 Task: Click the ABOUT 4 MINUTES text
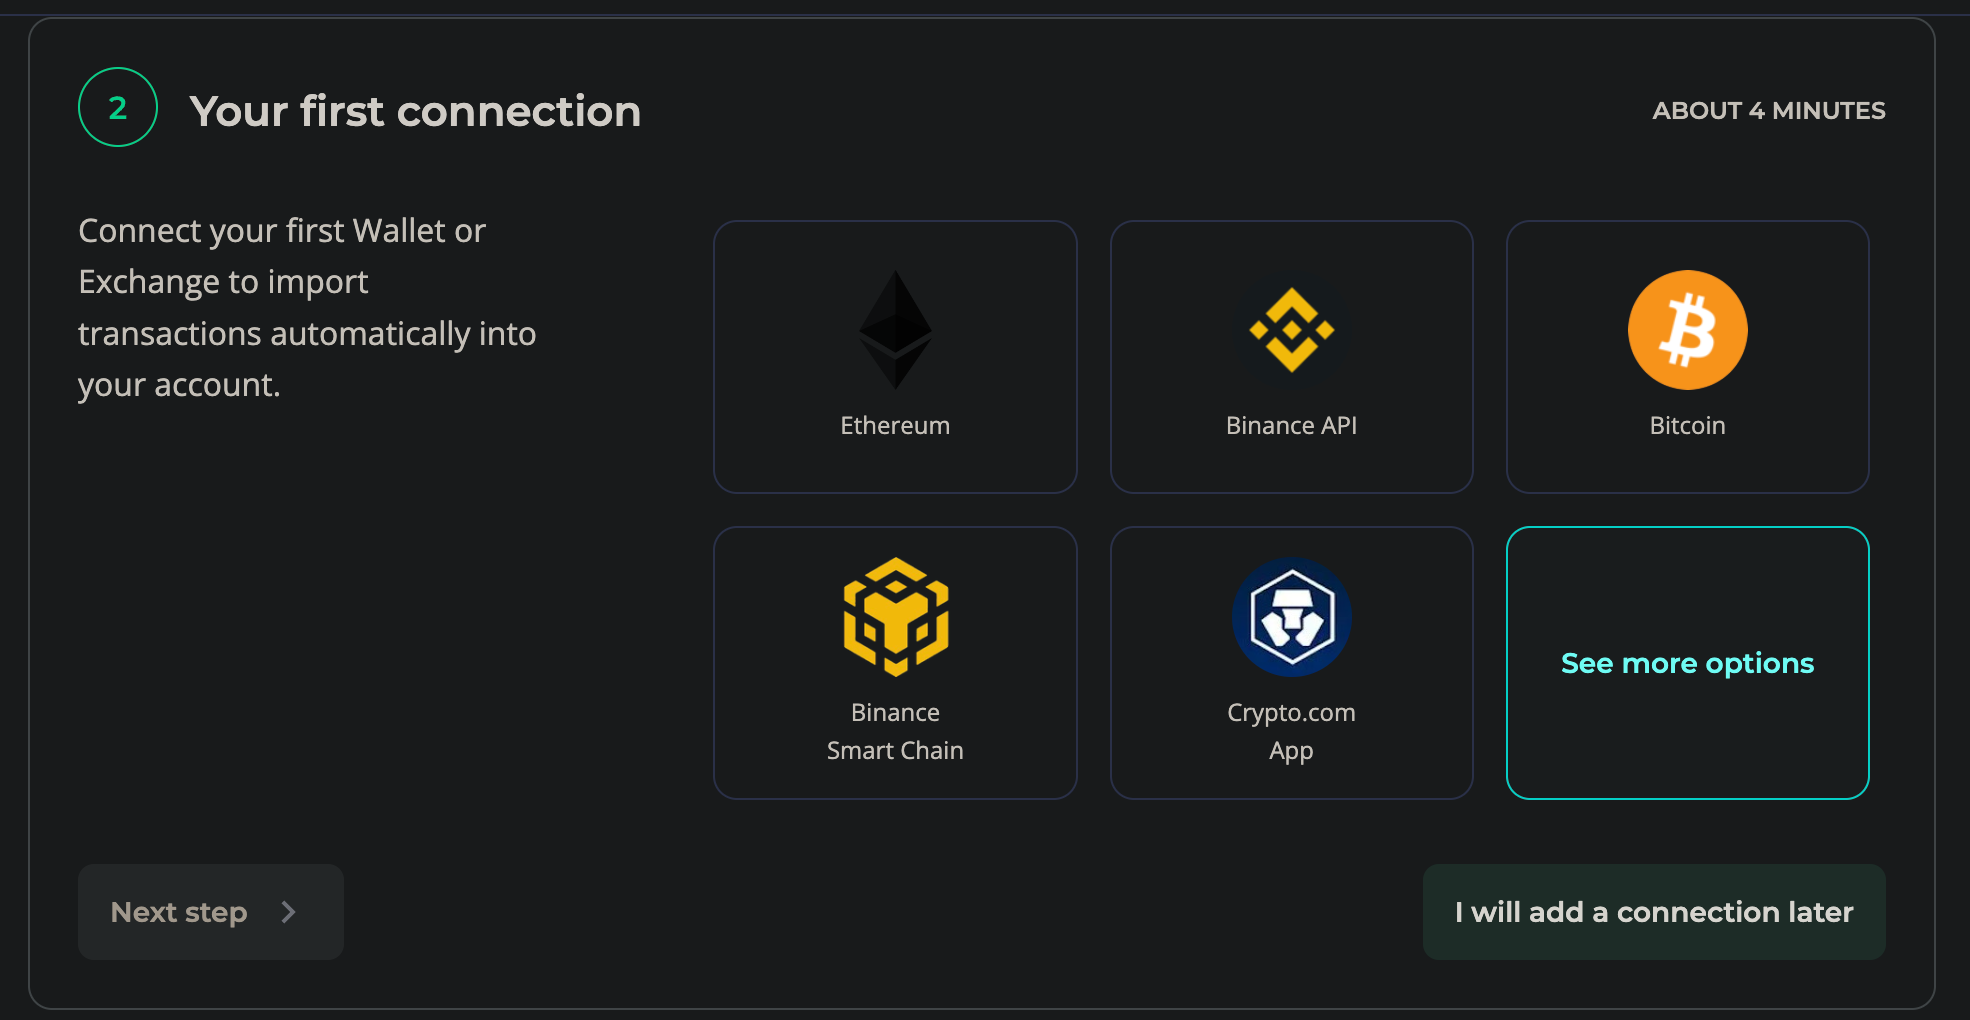(x=1768, y=110)
